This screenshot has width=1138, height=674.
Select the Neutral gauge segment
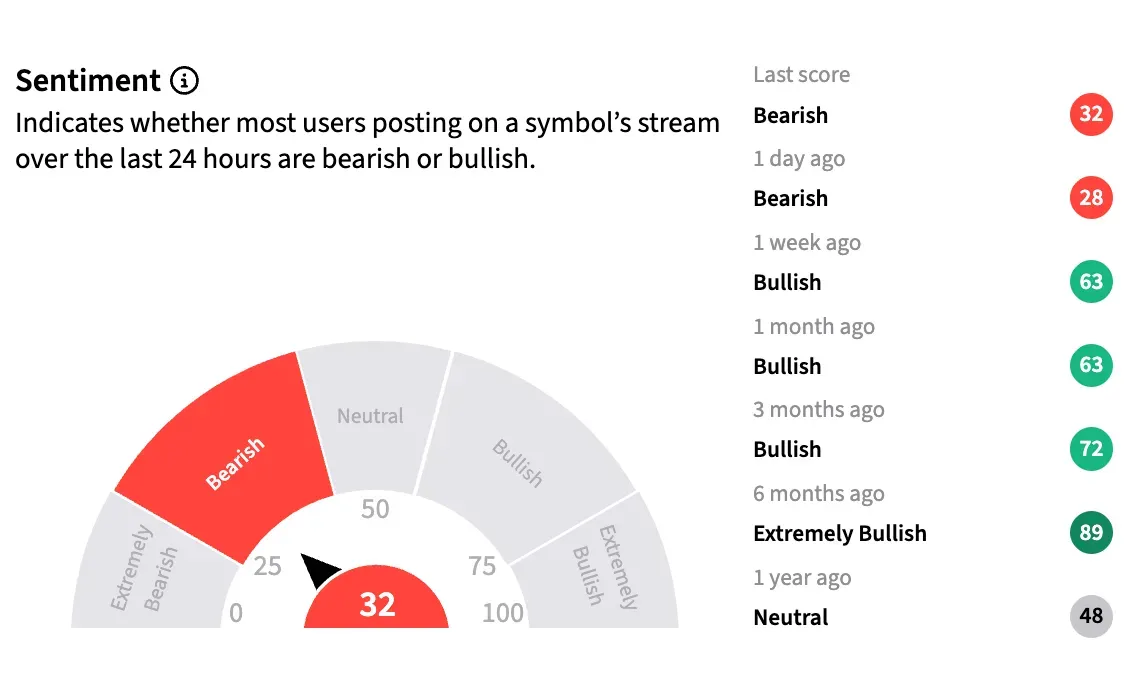click(372, 416)
